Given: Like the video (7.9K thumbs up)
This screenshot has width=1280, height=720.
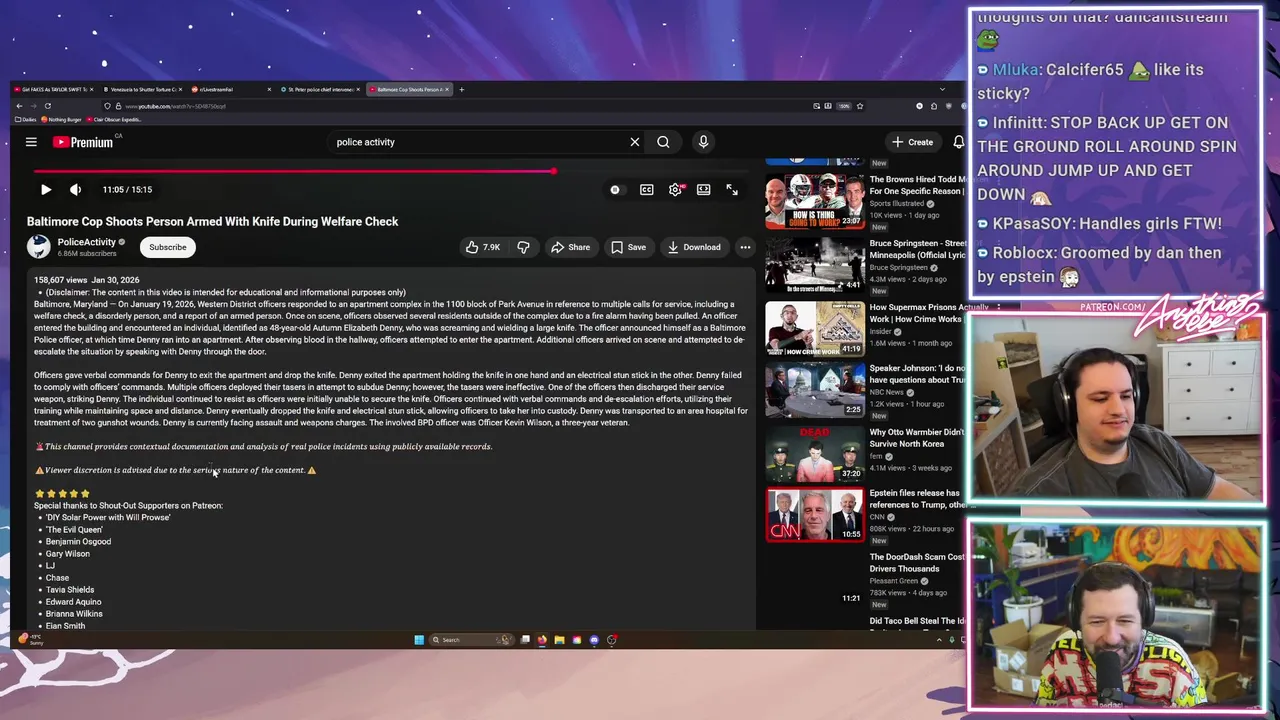Looking at the screenshot, I should point(483,247).
